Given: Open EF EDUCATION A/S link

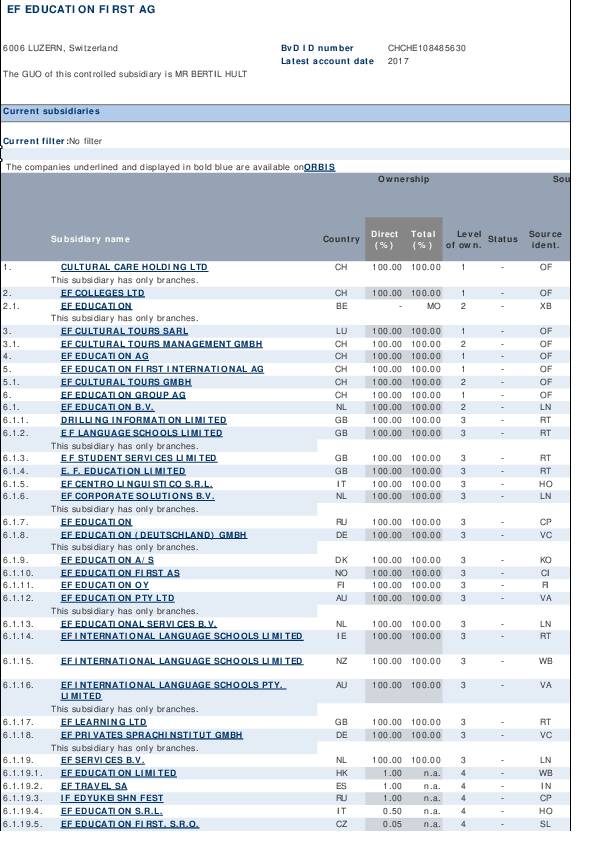Looking at the screenshot, I should (107, 560).
